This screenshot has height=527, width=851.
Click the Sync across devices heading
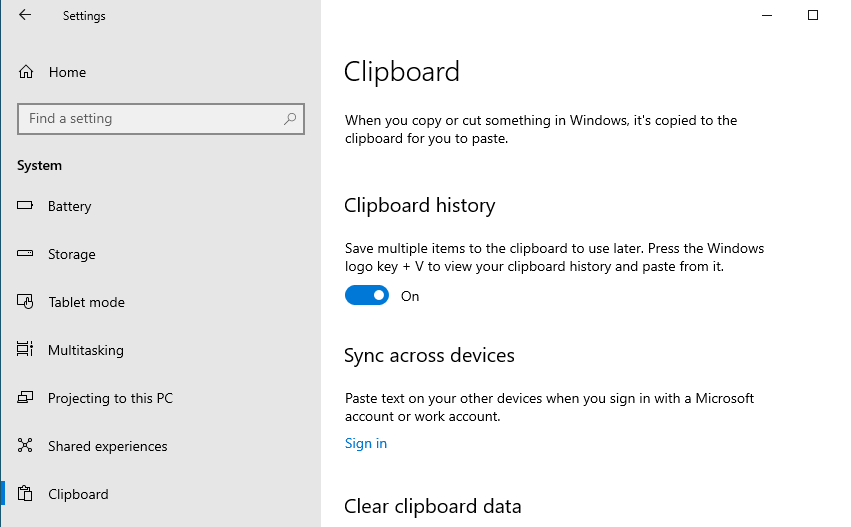429,355
